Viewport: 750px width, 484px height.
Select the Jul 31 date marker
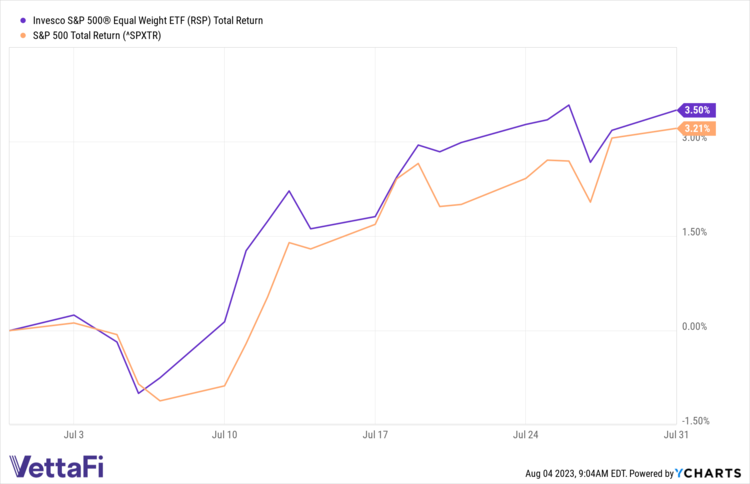click(x=675, y=437)
